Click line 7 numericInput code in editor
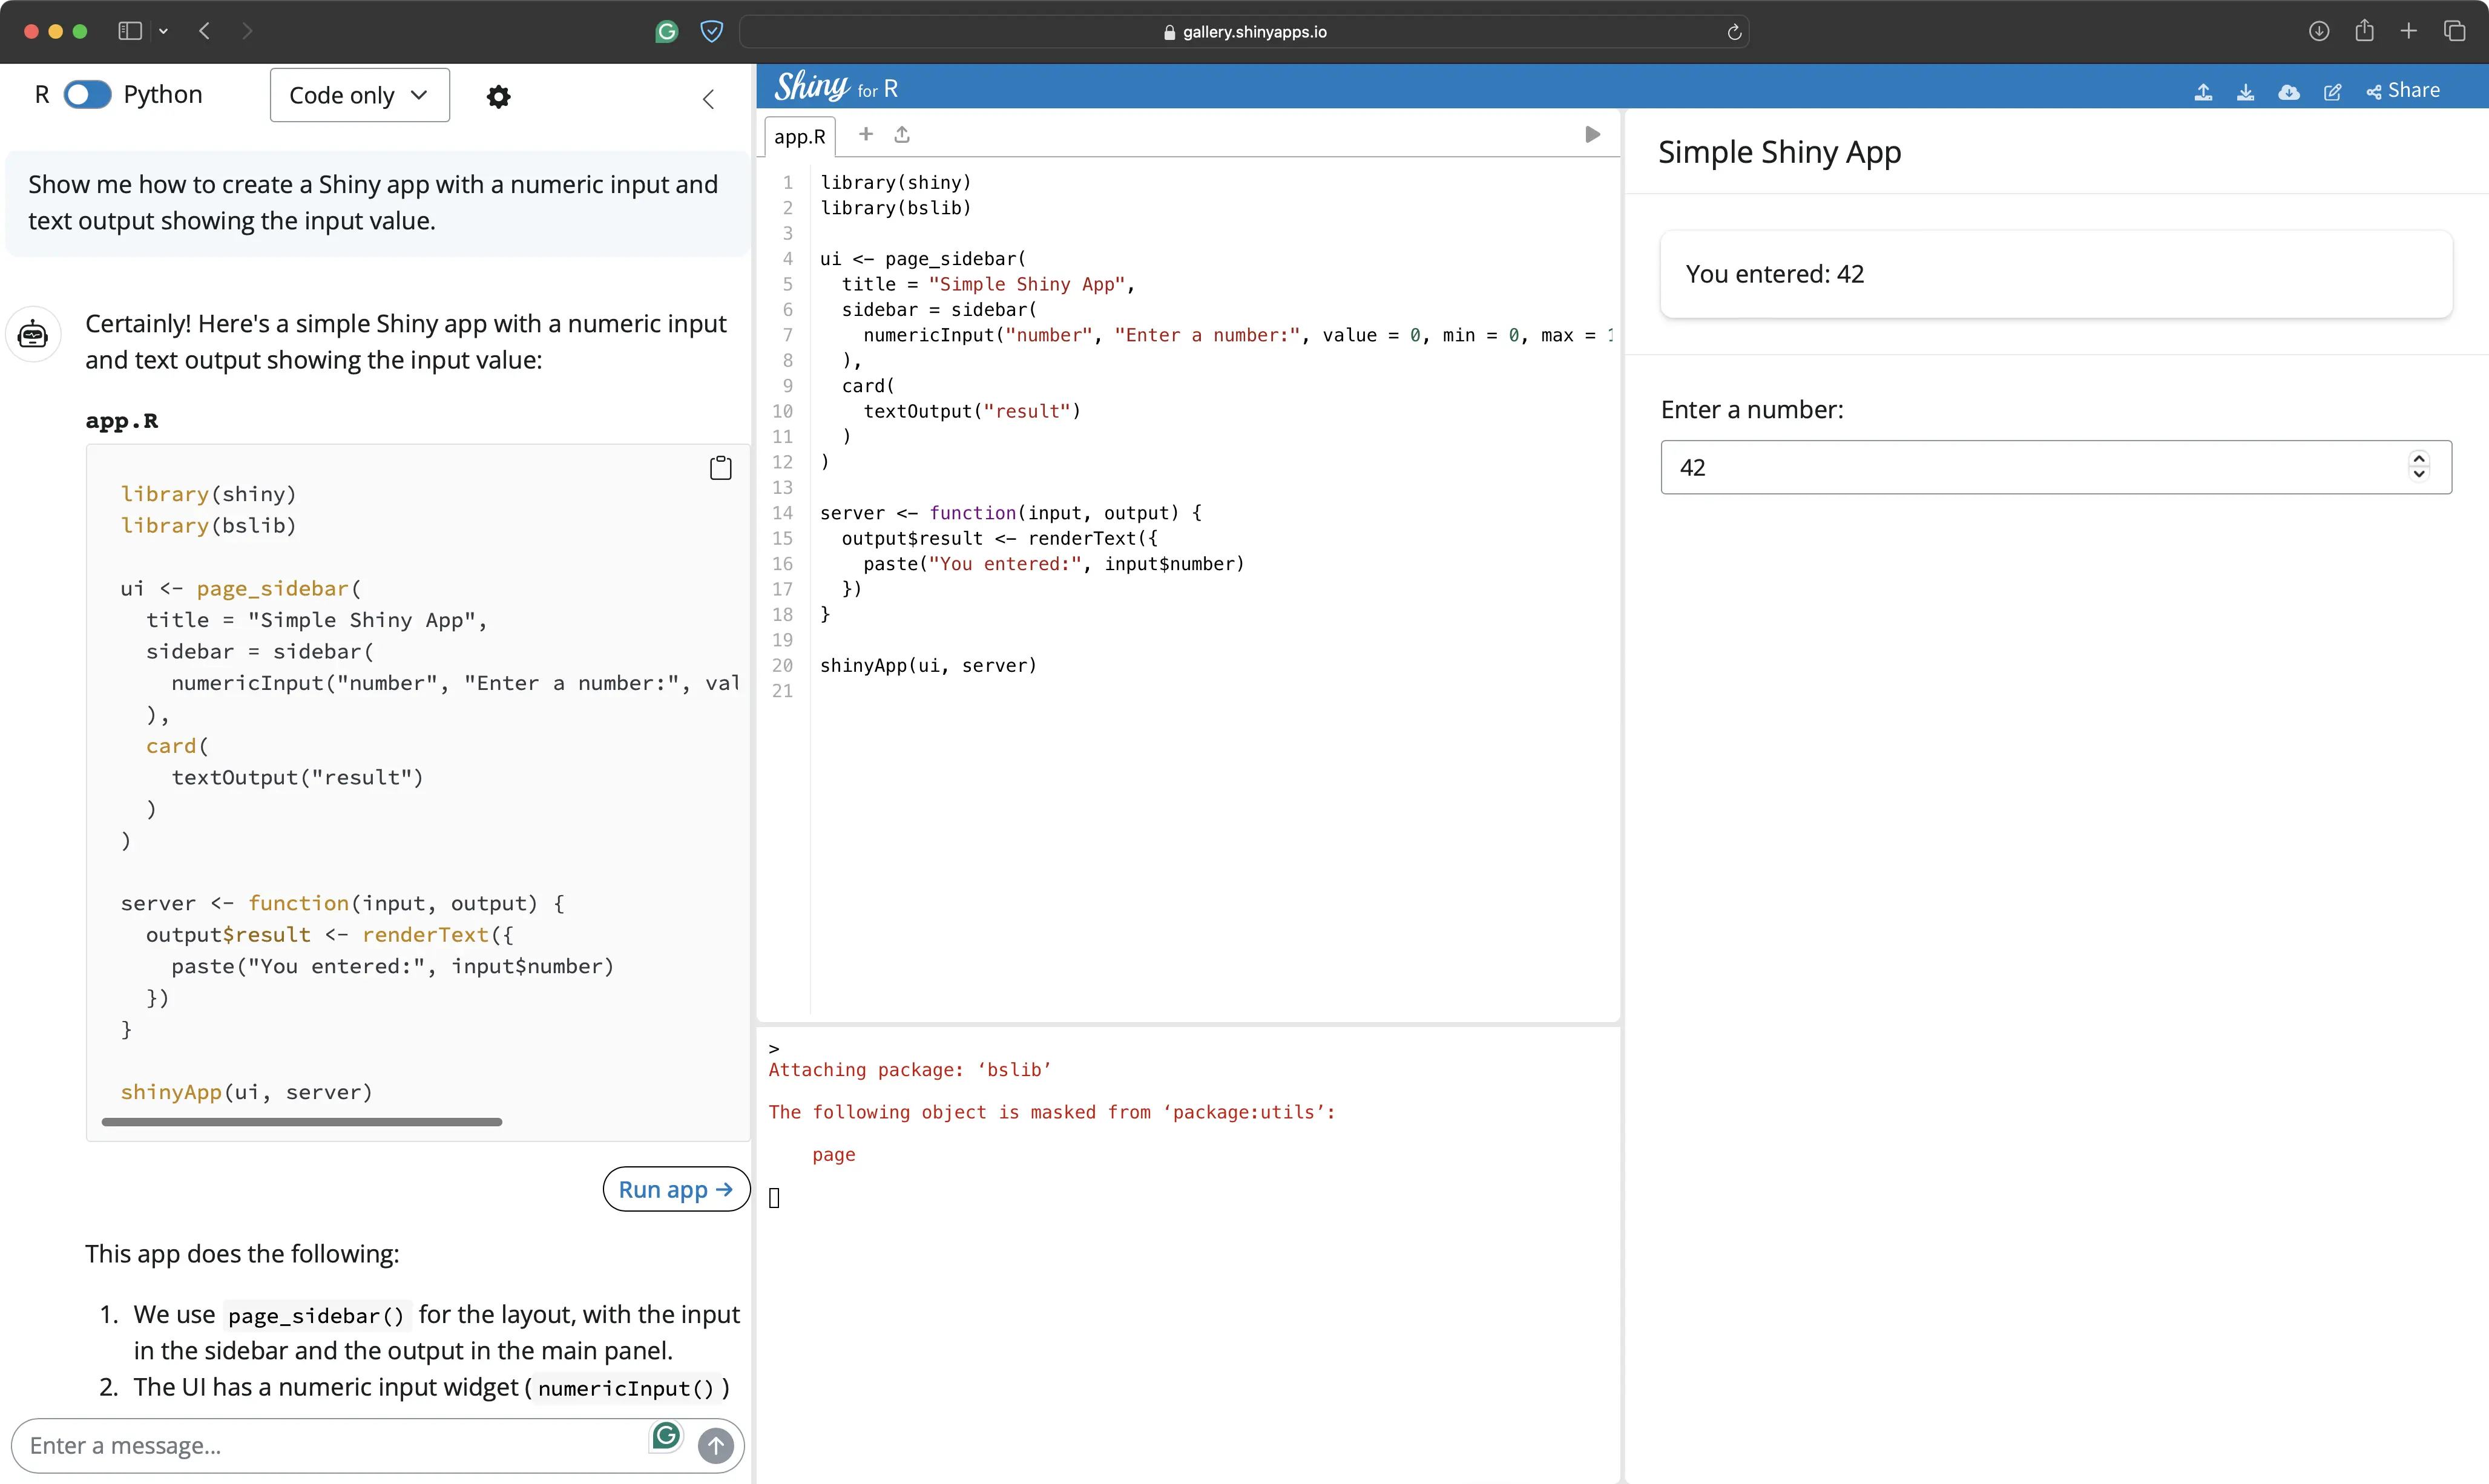 1237,335
